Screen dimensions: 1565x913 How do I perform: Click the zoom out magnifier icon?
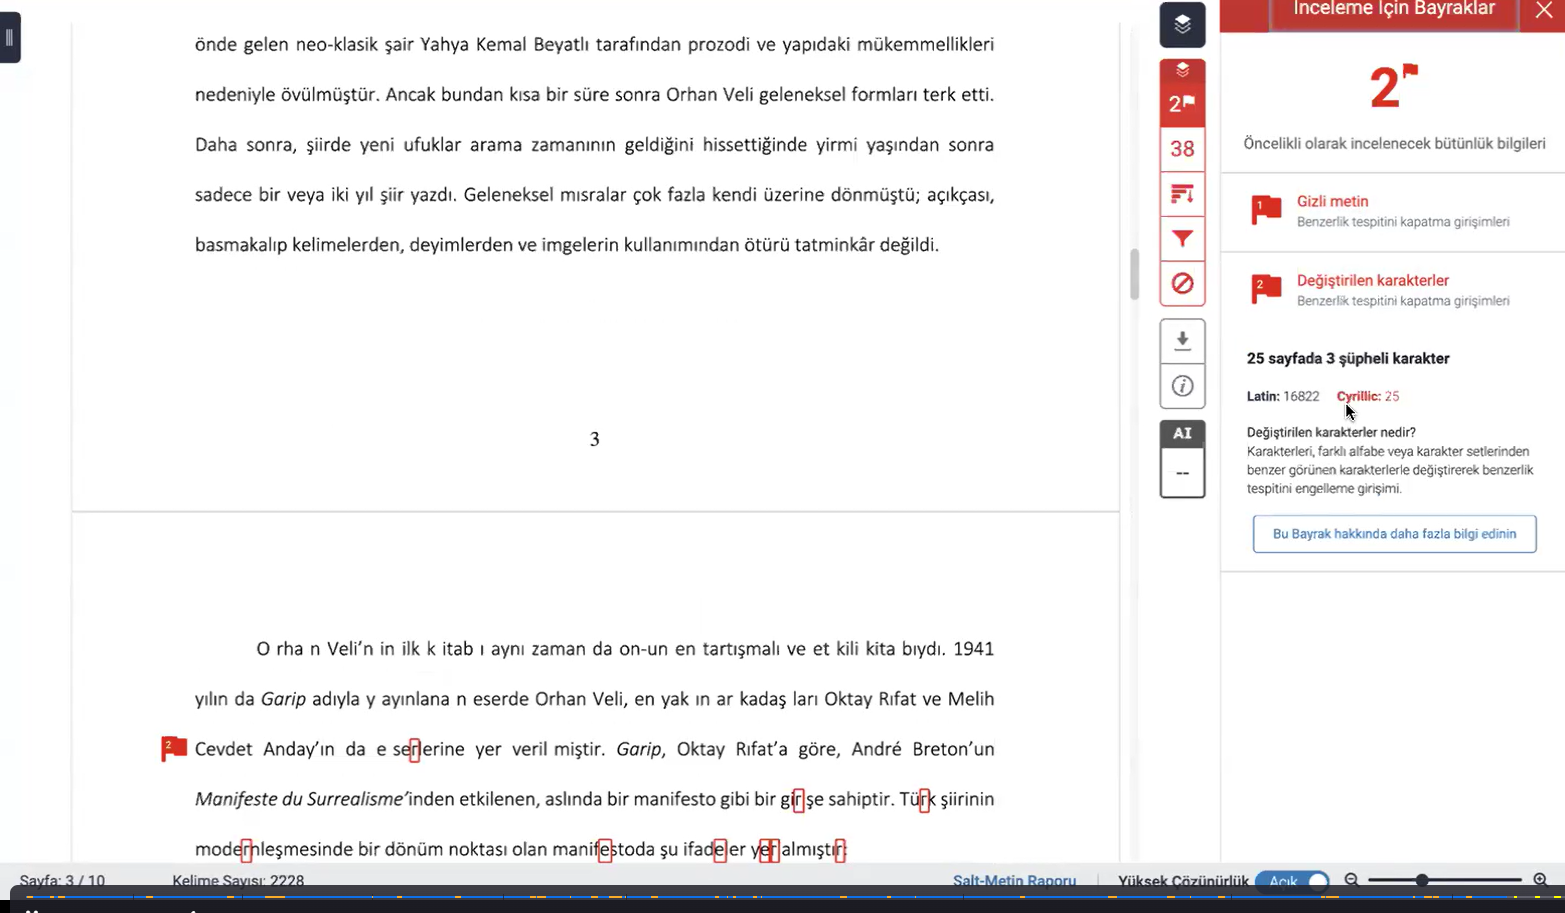pyautogui.click(x=1352, y=880)
